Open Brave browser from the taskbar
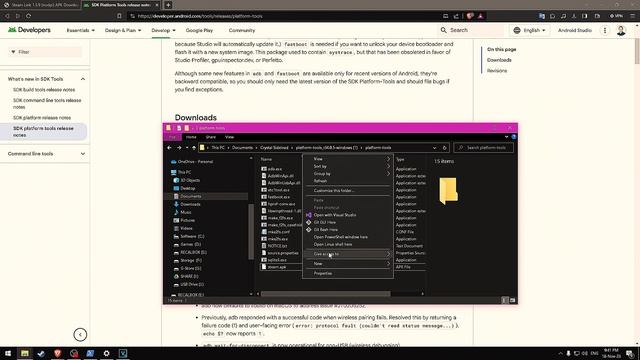Viewport: 640px width, 360px height. (58, 353)
